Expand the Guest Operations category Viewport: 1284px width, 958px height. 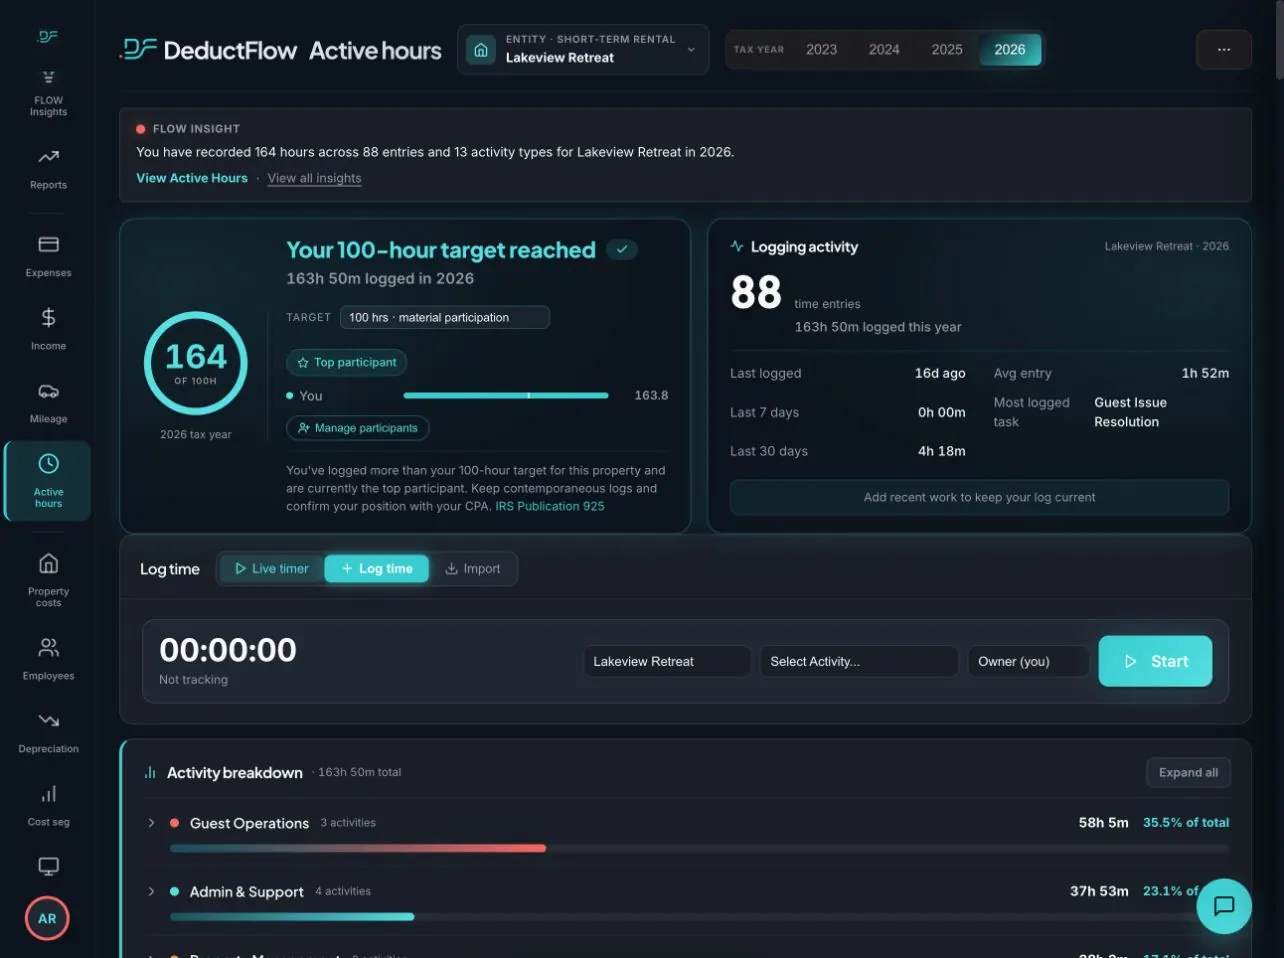[x=151, y=823]
